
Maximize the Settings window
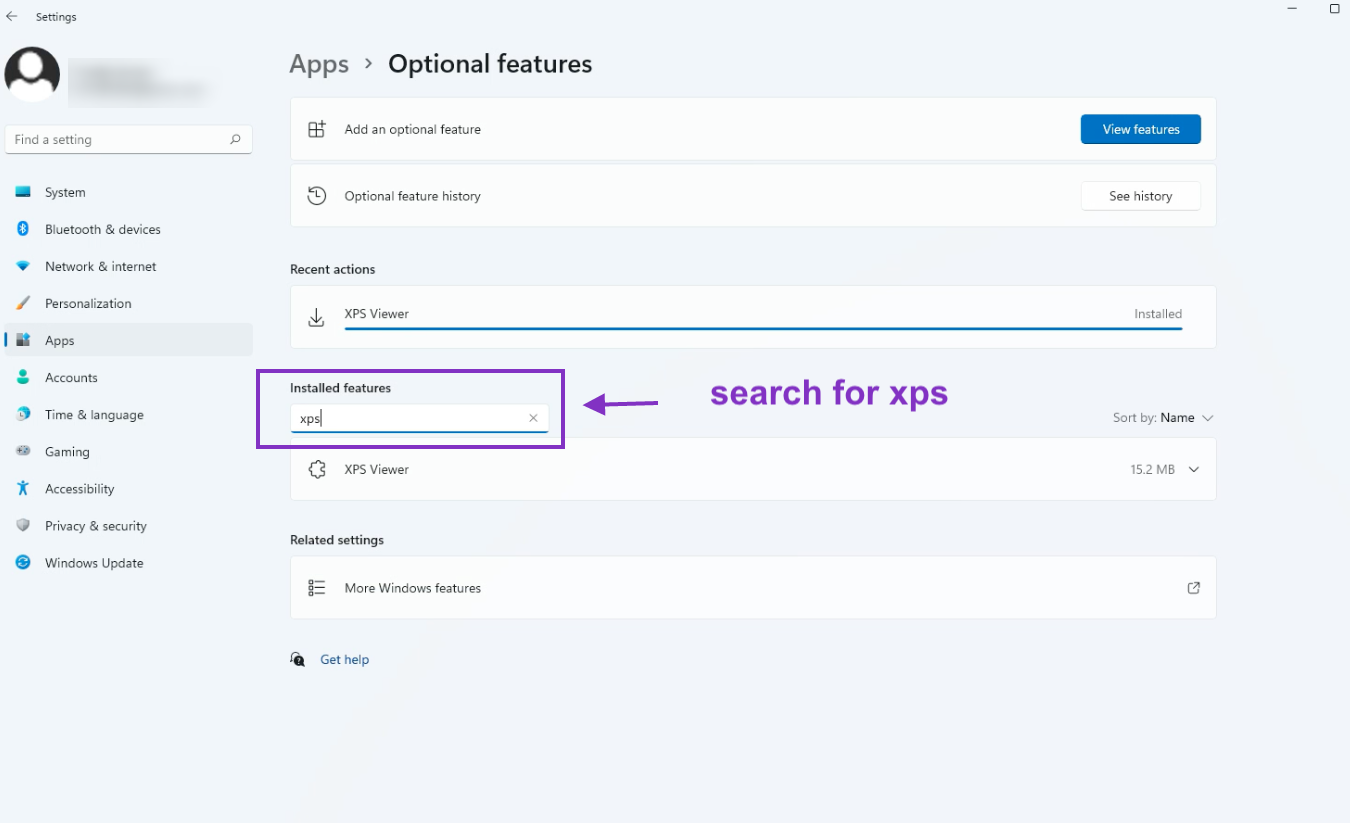click(x=1334, y=8)
